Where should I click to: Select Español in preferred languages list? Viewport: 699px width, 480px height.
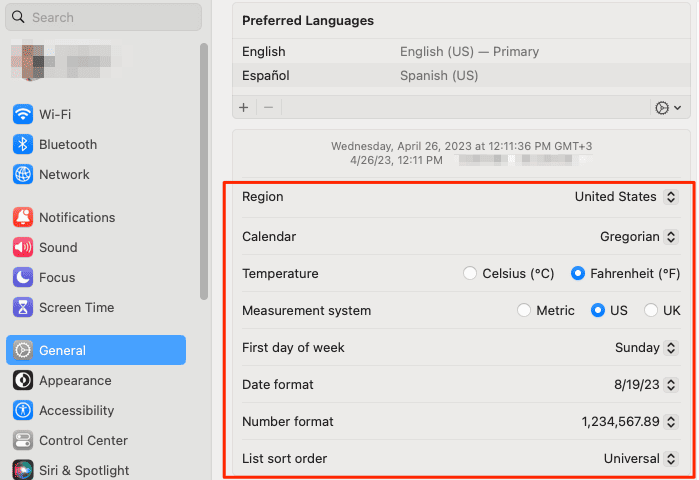(264, 75)
